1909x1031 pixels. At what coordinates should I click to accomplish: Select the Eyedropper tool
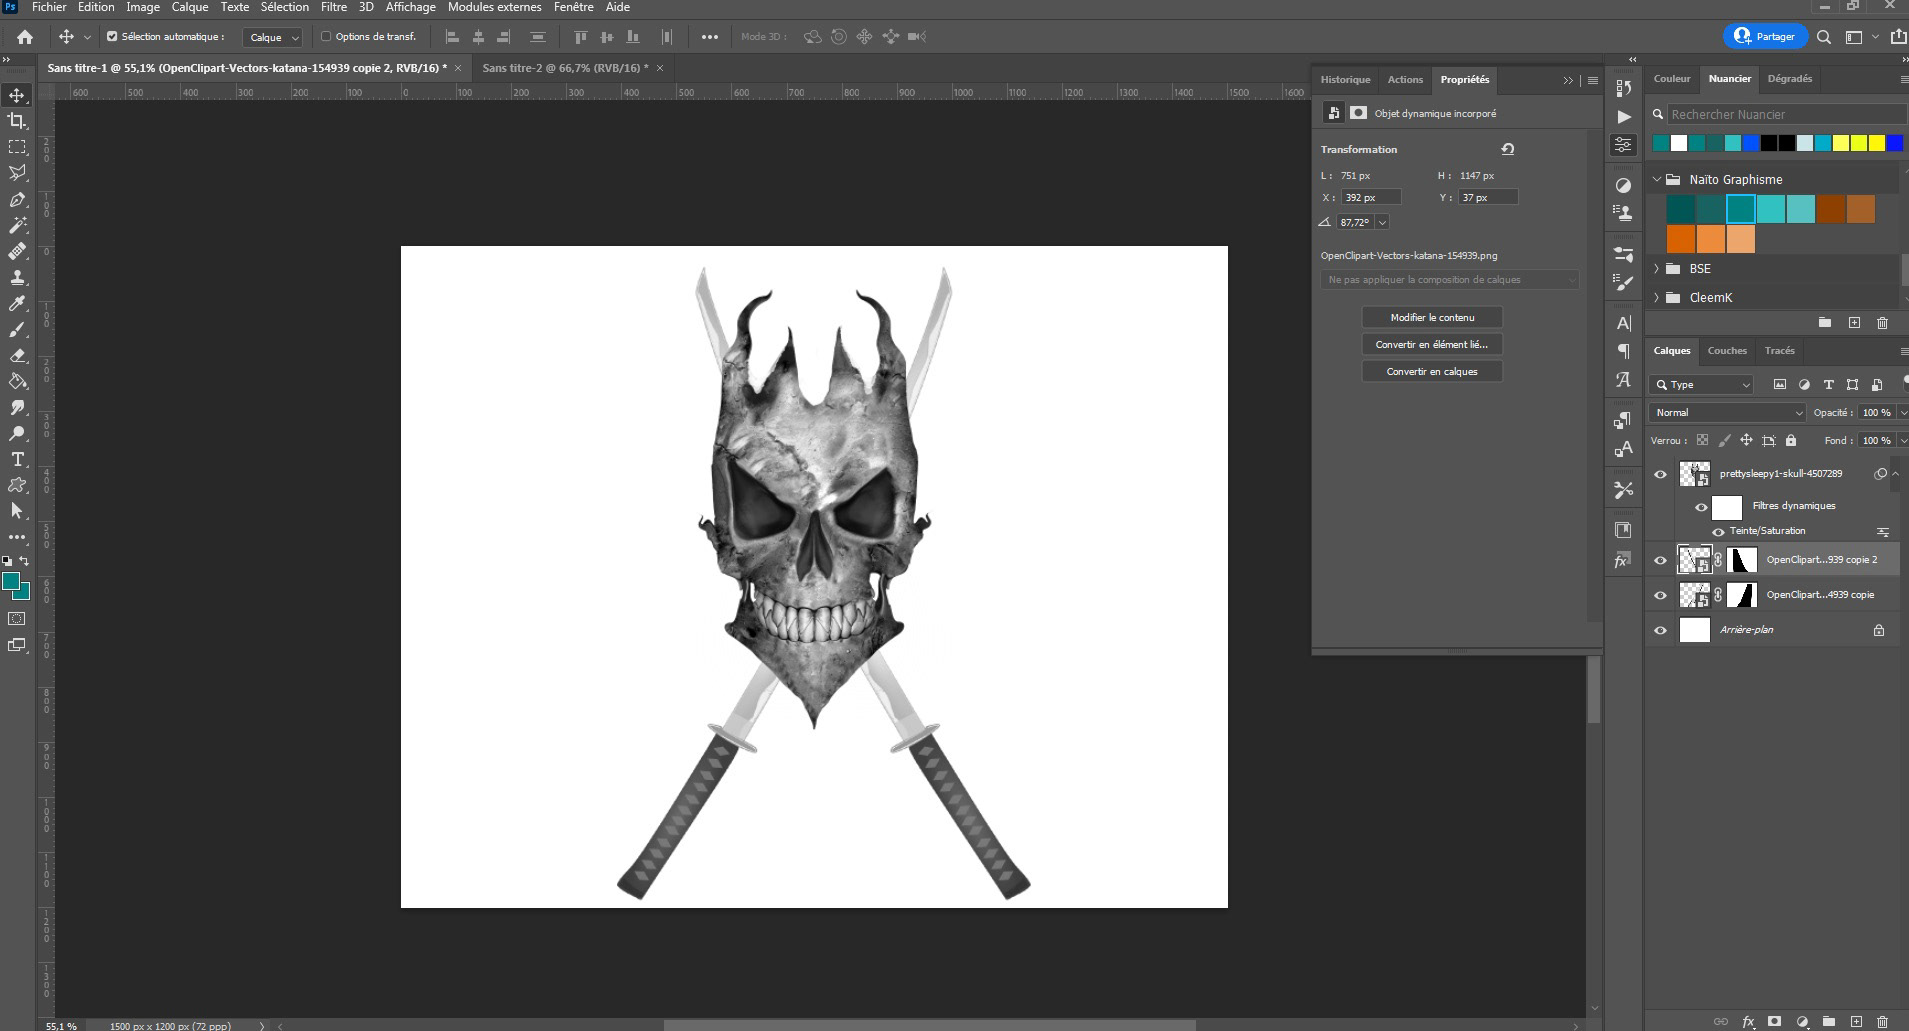click(17, 303)
